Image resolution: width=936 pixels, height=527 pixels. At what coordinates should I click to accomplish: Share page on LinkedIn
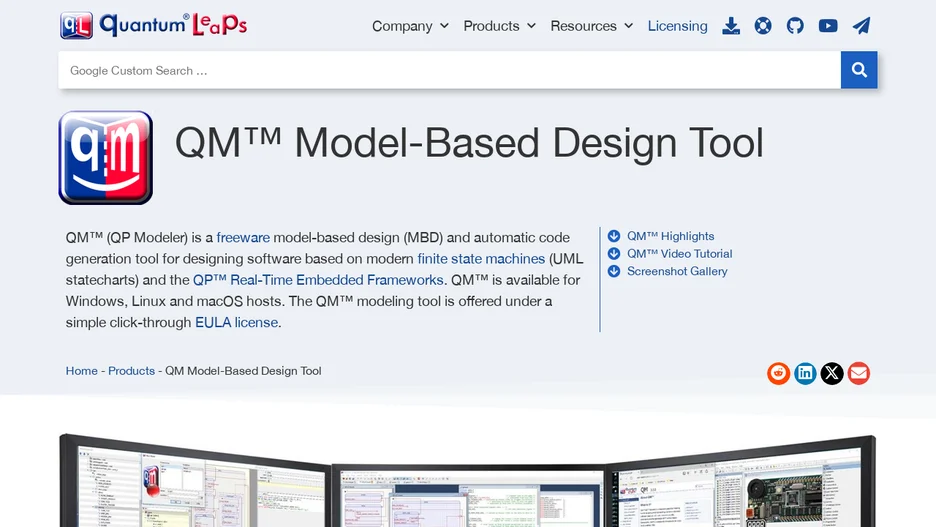click(805, 374)
